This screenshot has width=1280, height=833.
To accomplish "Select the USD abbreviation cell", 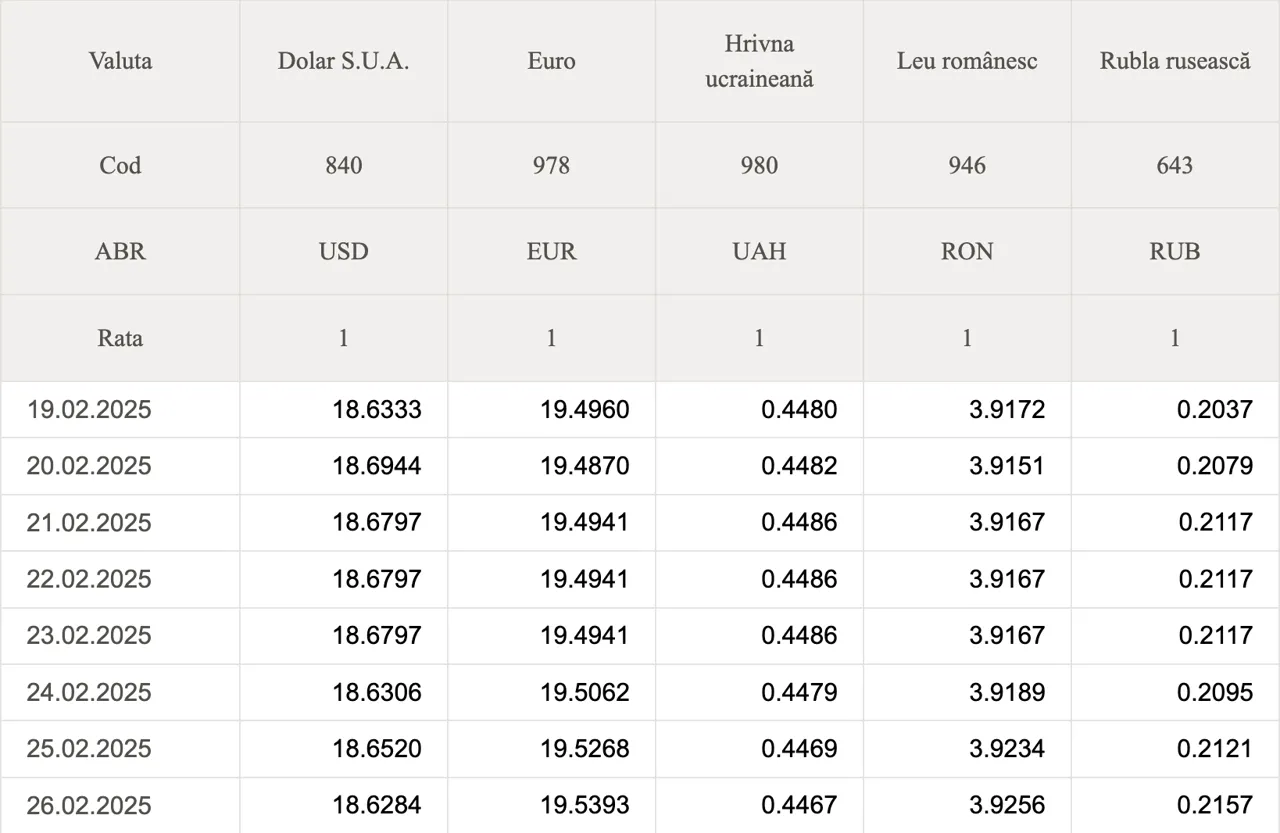I will pos(344,251).
